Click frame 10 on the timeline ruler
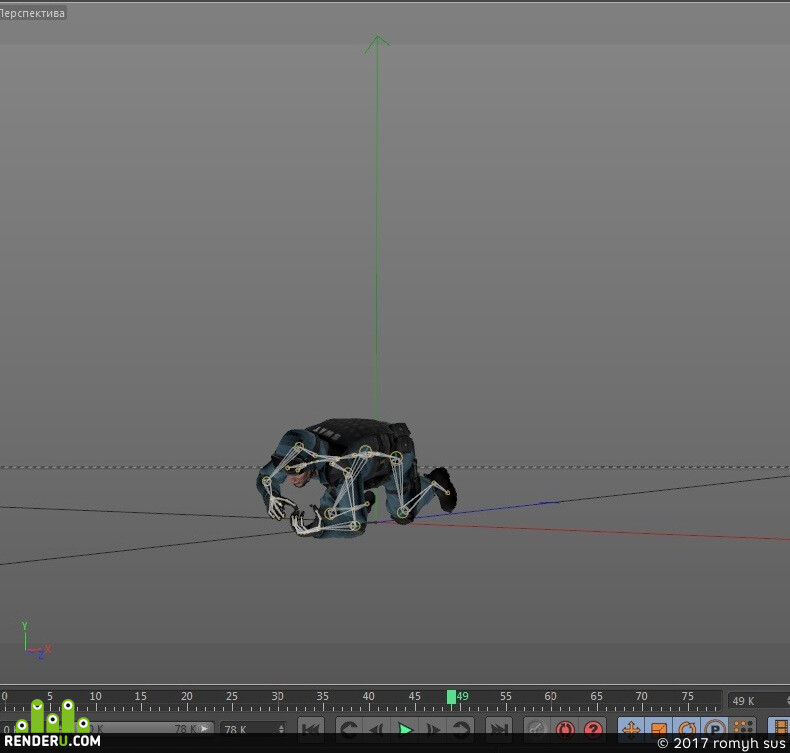Screen dimensions: 790x753 click(x=96, y=697)
